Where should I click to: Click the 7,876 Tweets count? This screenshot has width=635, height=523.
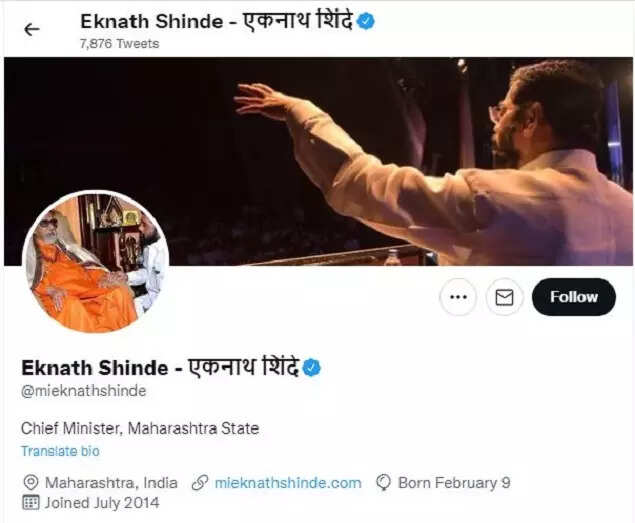tap(119, 43)
